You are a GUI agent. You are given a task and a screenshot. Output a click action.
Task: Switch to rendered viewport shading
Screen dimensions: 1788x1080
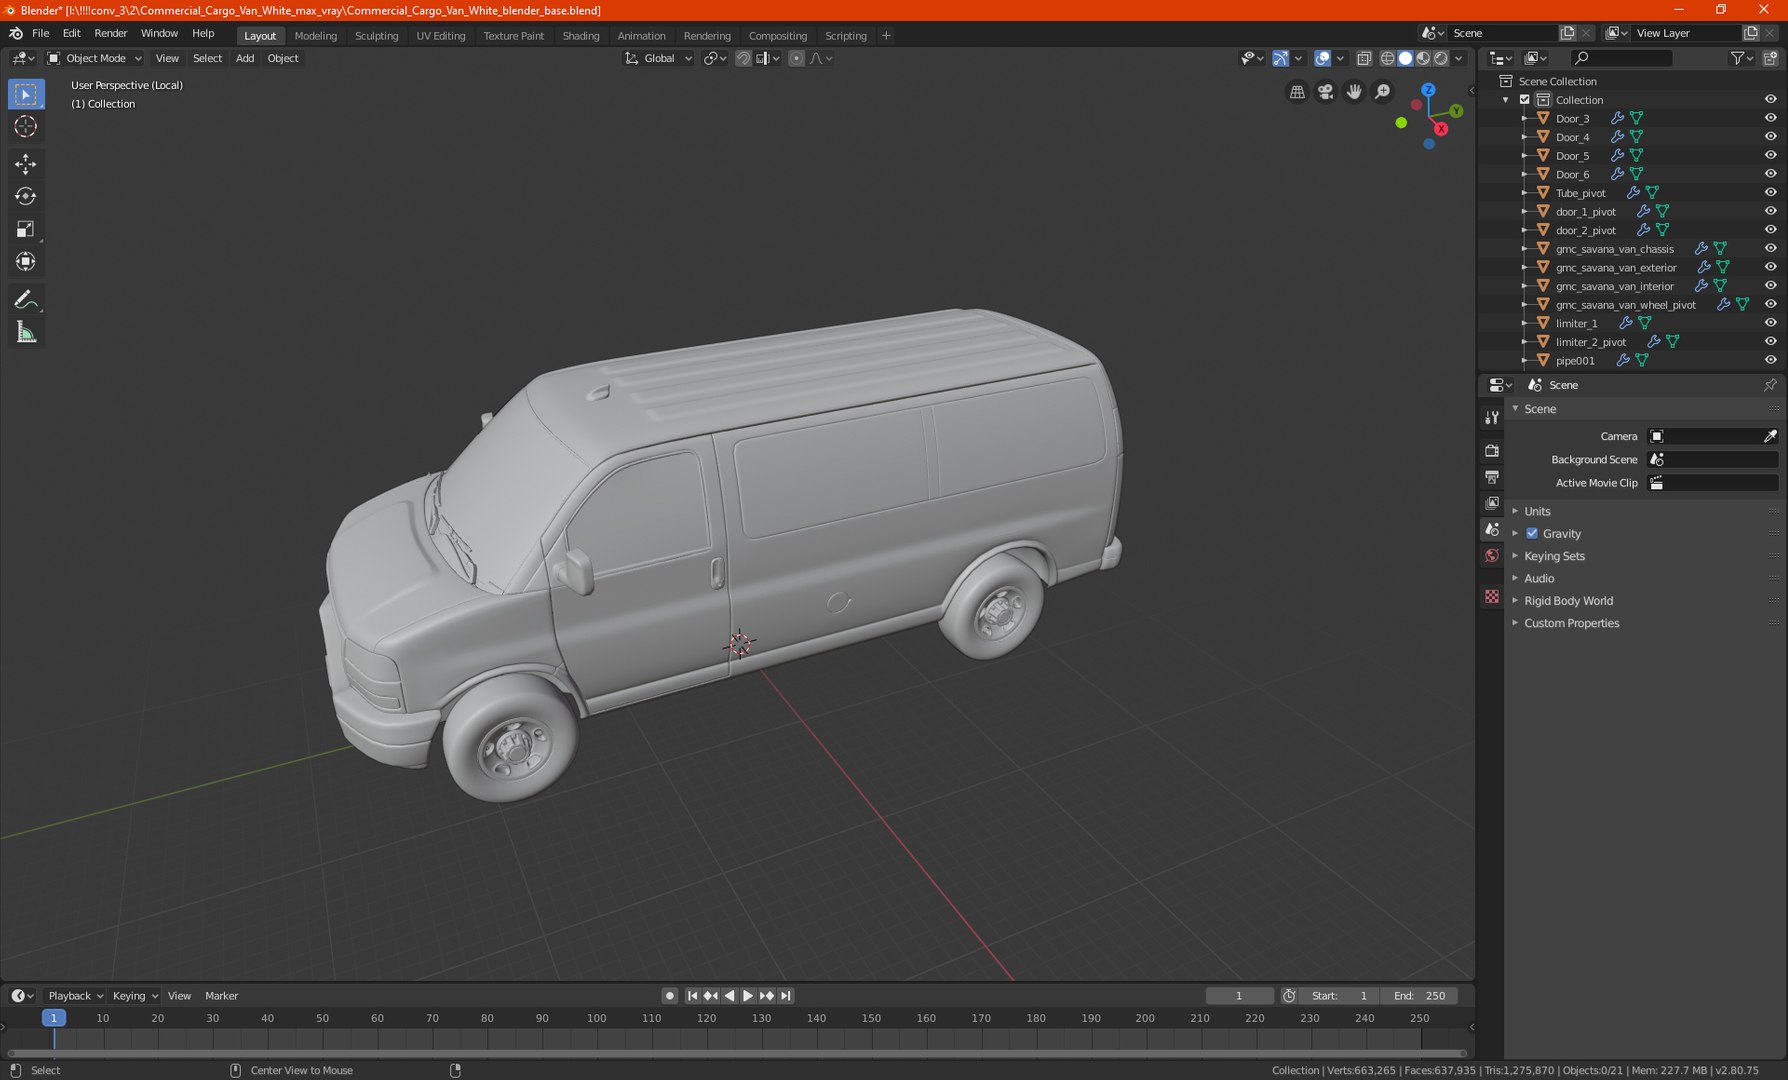click(1441, 58)
